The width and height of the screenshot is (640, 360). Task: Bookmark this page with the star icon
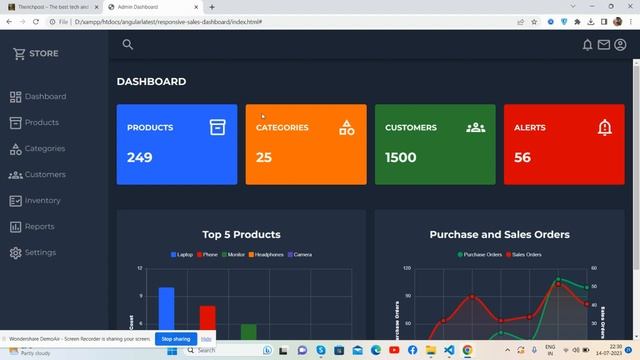(x=534, y=22)
